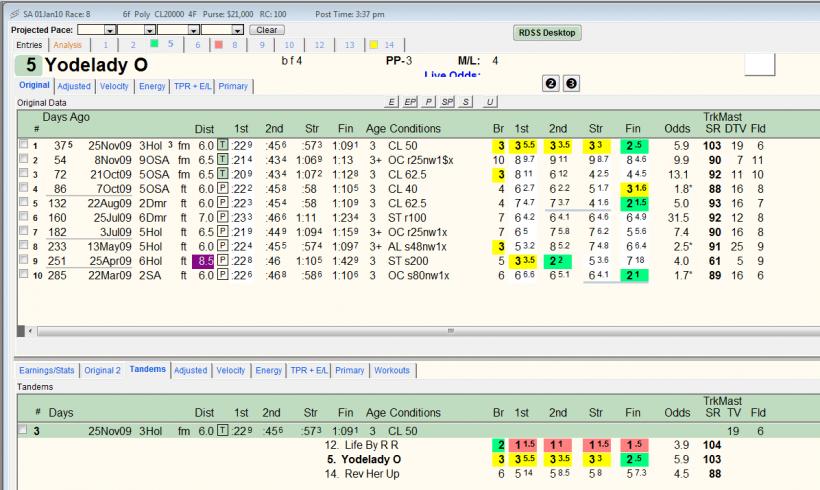The width and height of the screenshot is (820, 490).
Task: Select horse tab 13
Action: (350, 45)
